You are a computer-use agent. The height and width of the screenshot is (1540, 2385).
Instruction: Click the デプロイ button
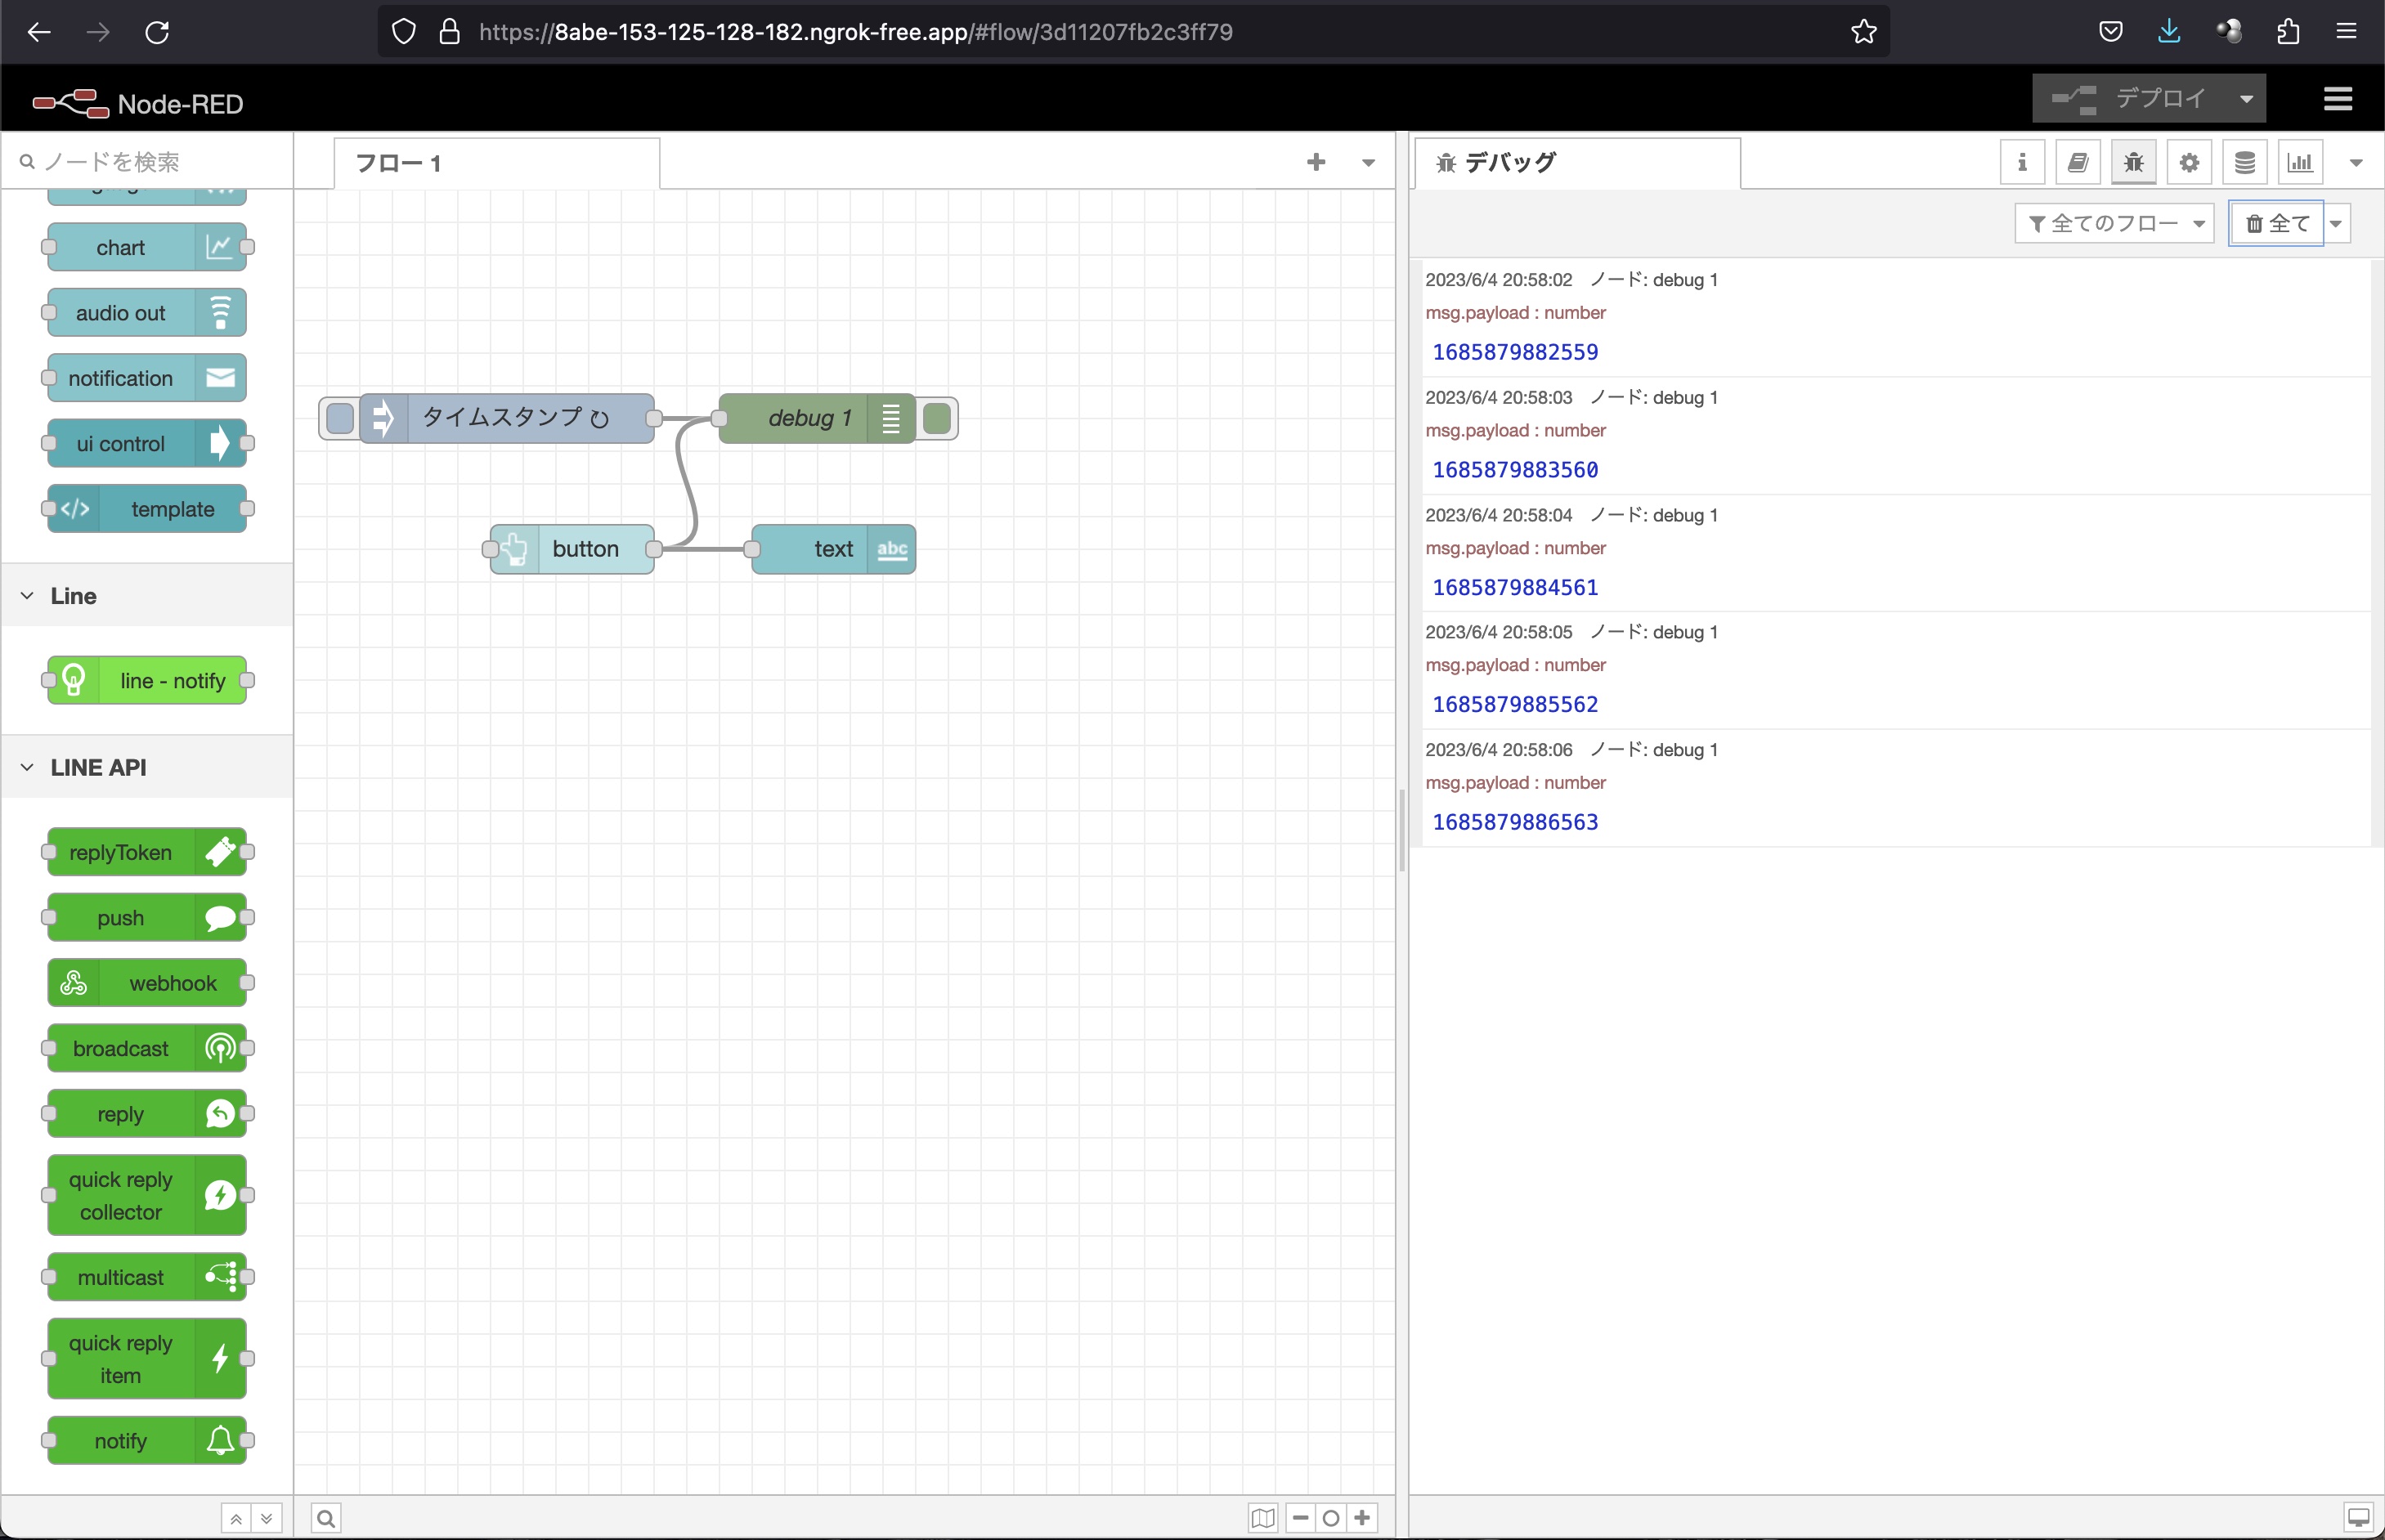tap(2161, 97)
